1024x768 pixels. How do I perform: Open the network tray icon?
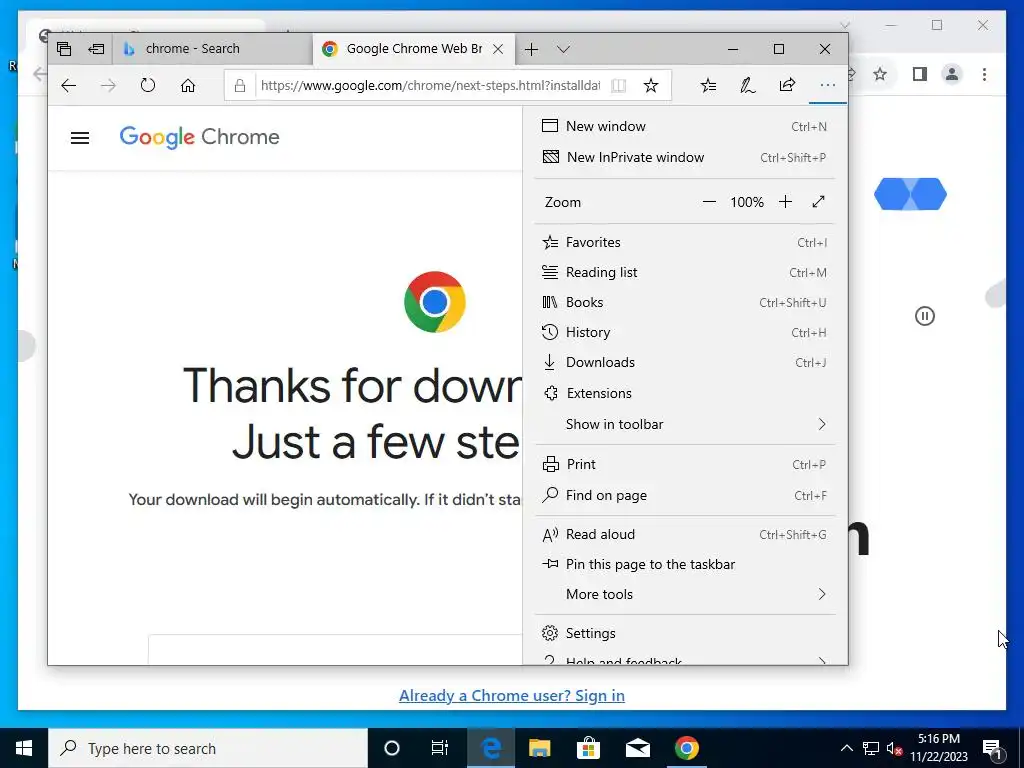point(871,748)
